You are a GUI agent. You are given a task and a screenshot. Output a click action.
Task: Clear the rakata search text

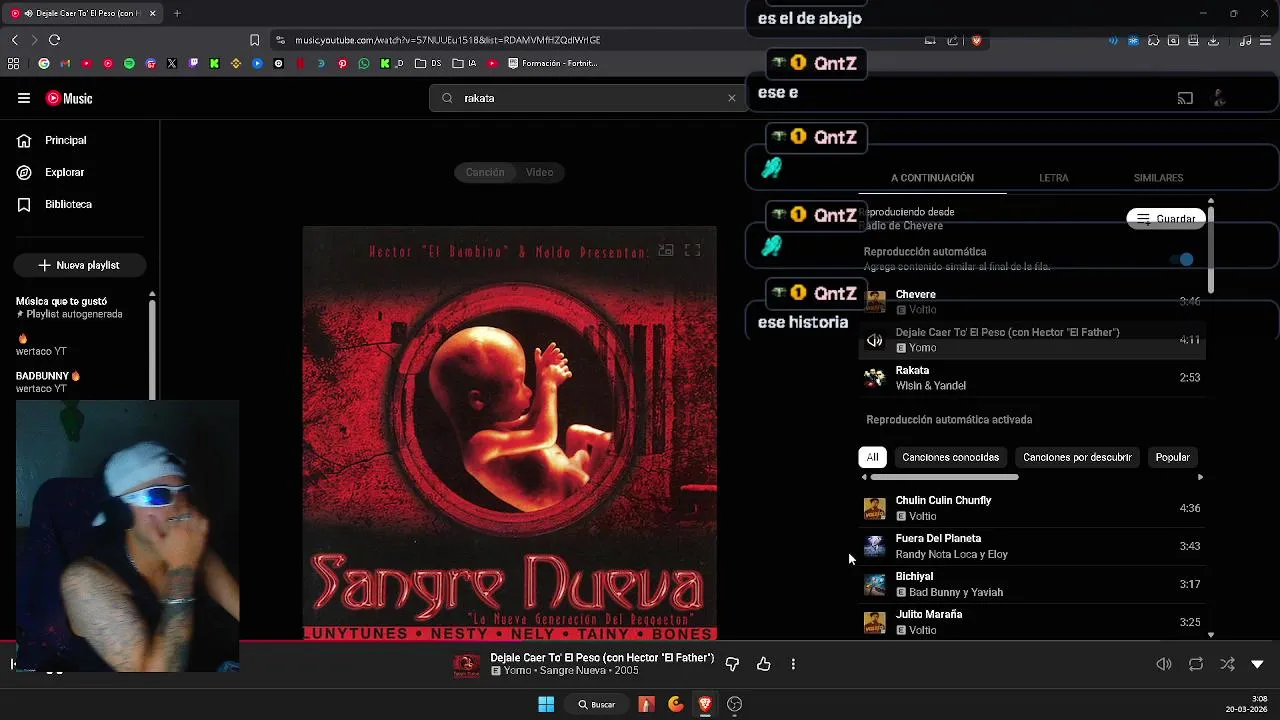click(x=732, y=98)
